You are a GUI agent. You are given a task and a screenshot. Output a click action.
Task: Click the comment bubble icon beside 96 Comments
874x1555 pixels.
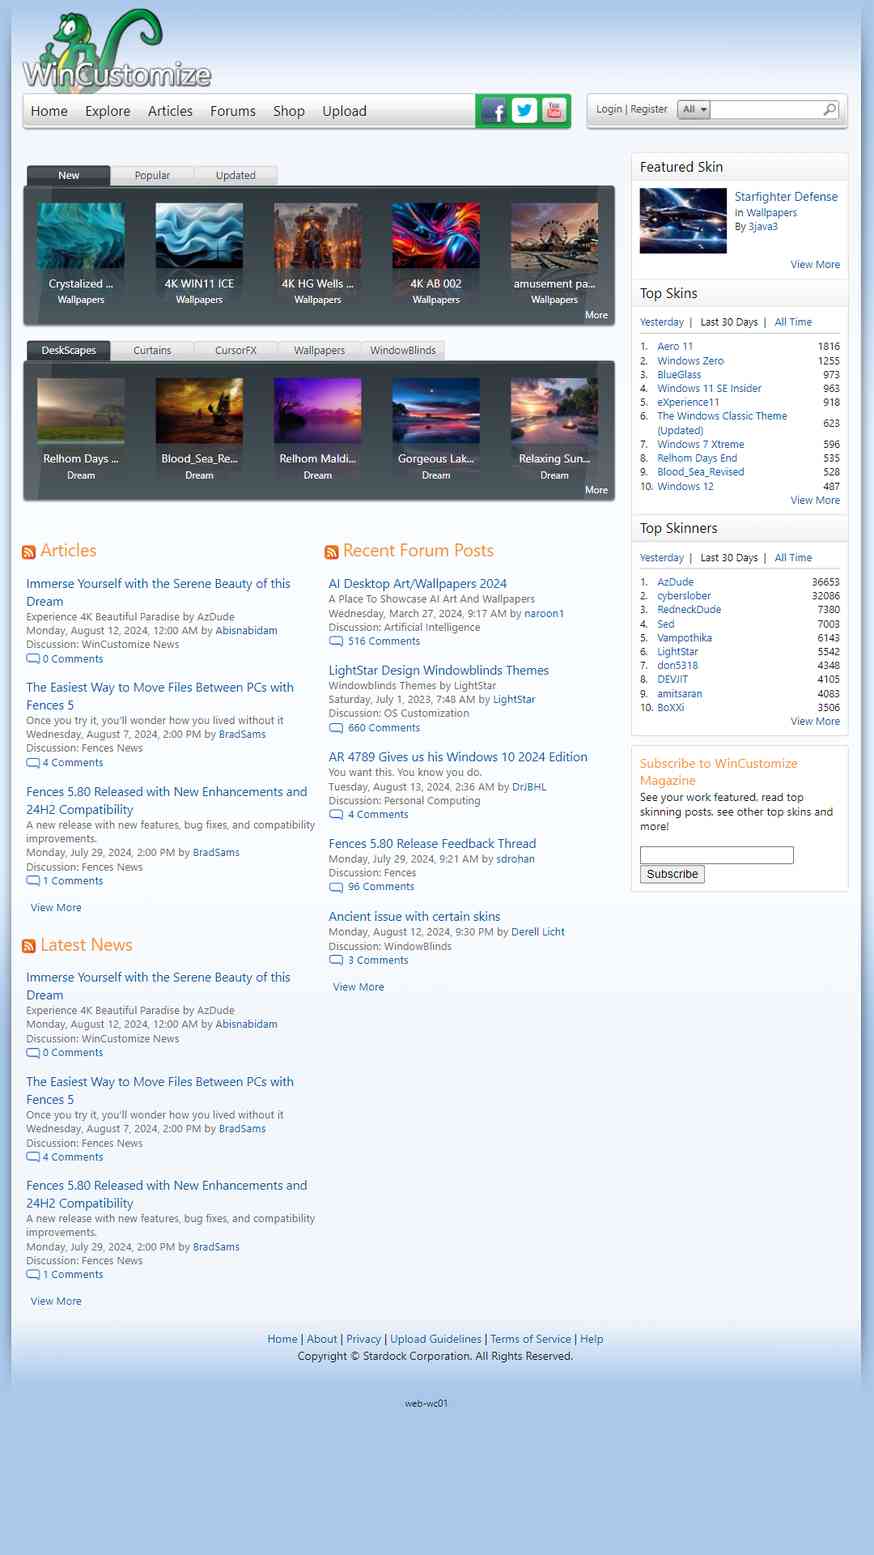pyautogui.click(x=336, y=887)
